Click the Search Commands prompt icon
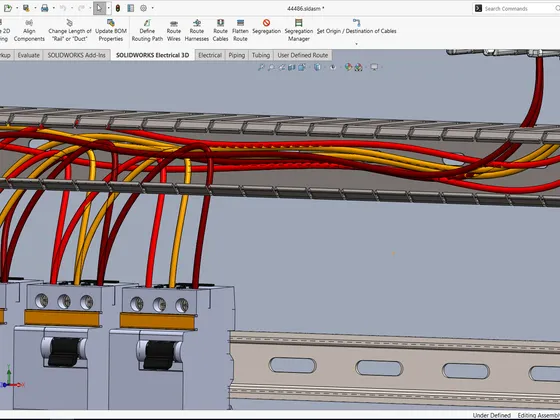The height and width of the screenshot is (420, 560). [x=479, y=9]
